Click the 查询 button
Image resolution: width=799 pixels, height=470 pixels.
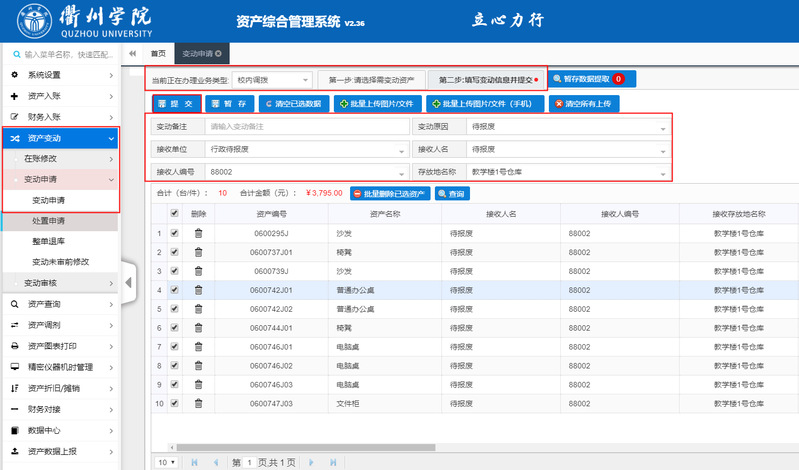point(452,194)
